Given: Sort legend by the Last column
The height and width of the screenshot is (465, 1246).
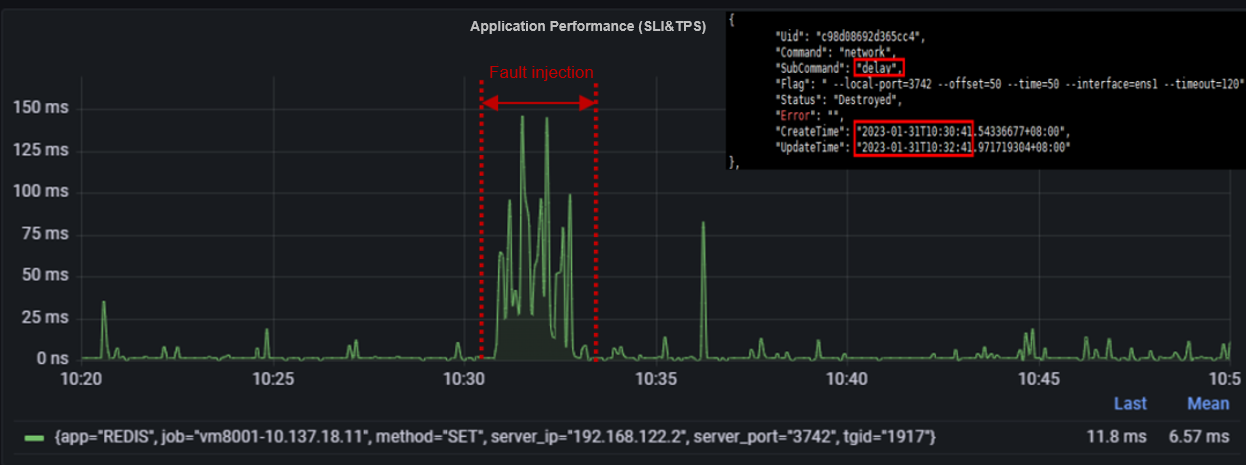Looking at the screenshot, I should pos(1130,404).
